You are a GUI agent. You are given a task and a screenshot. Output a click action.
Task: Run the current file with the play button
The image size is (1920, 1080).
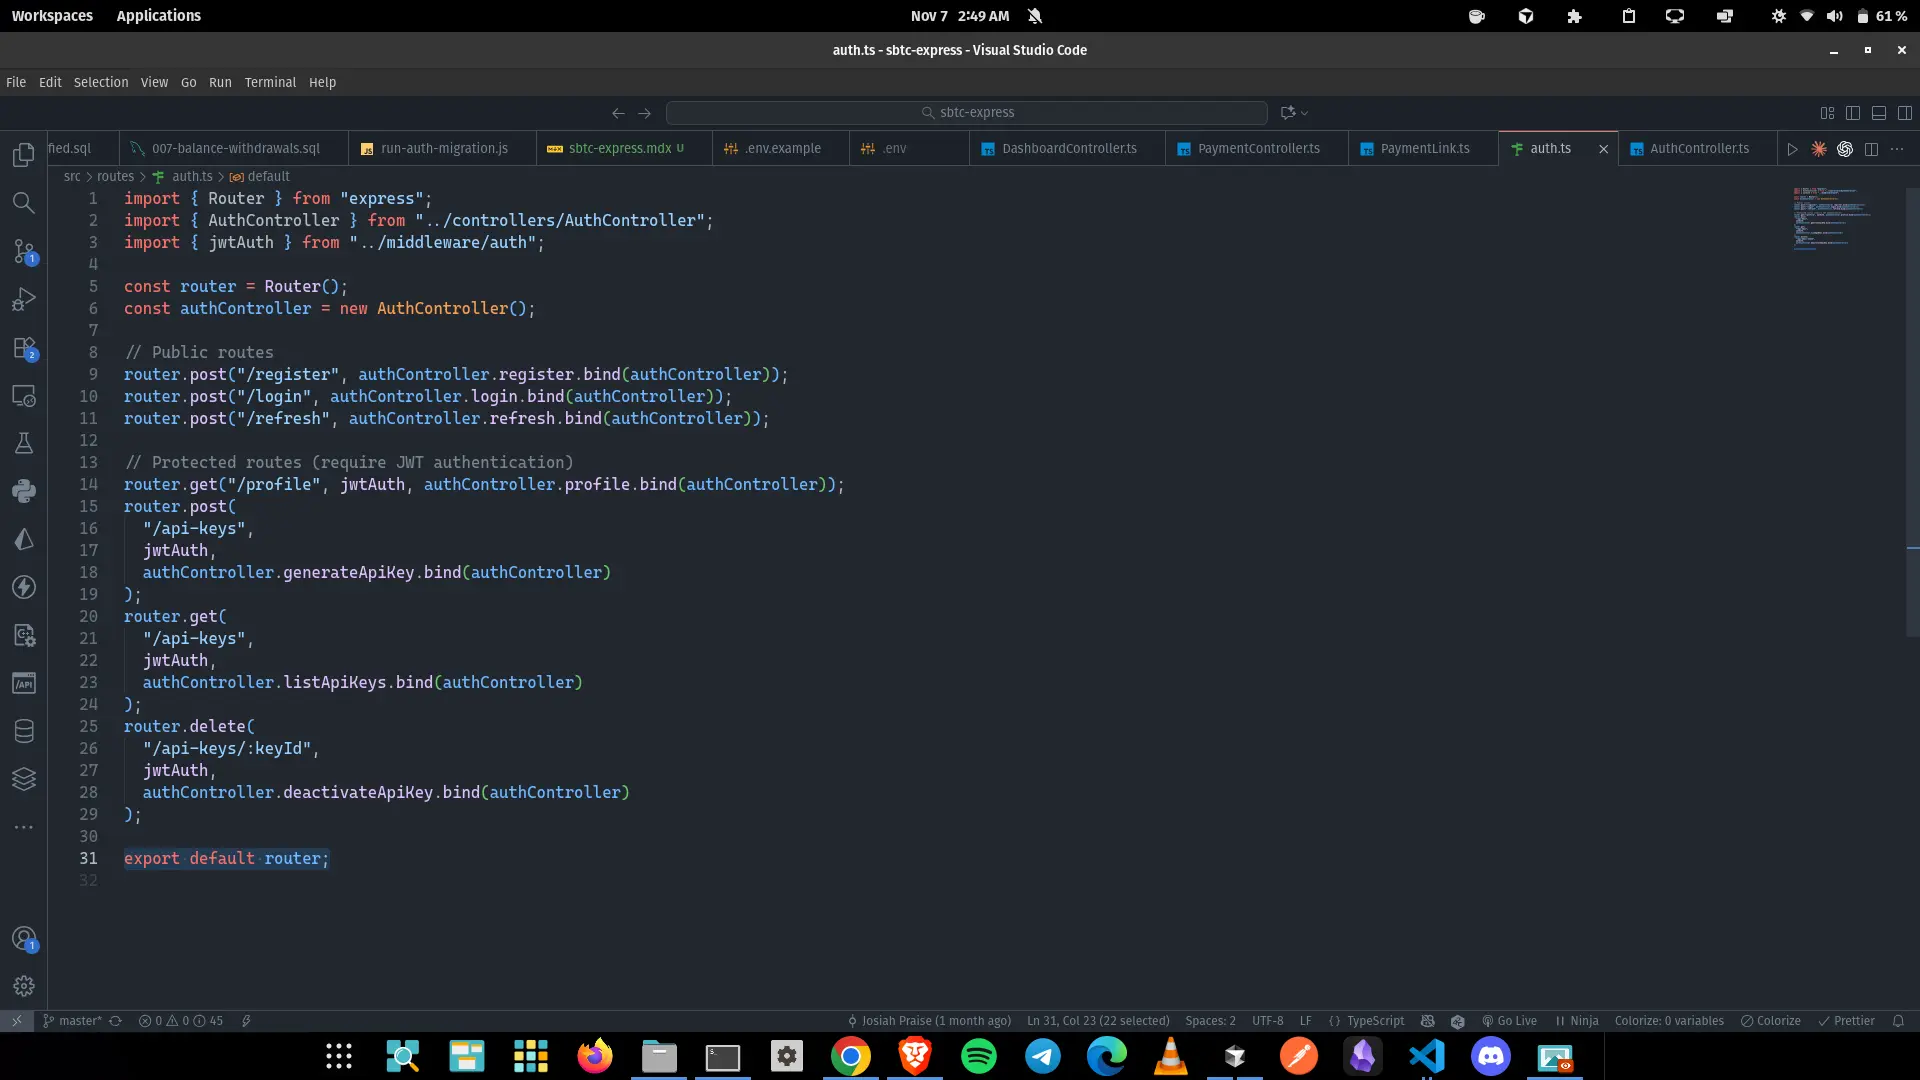point(1793,148)
